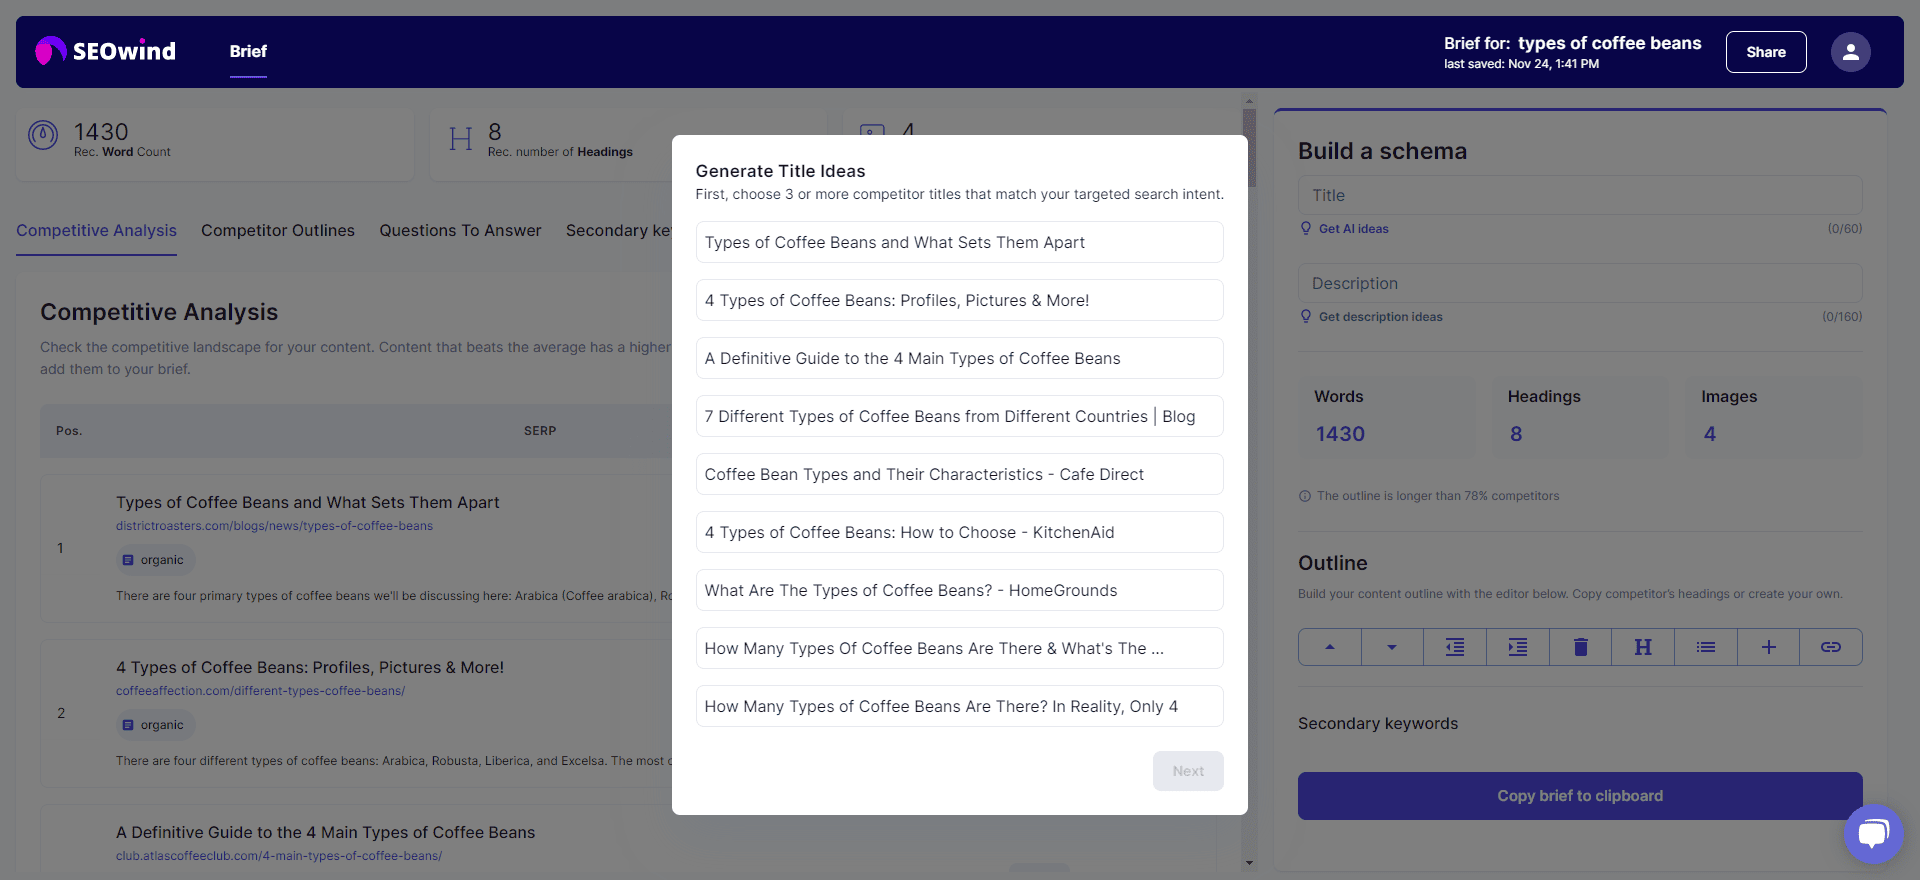Open the user account avatar menu

pyautogui.click(x=1850, y=51)
